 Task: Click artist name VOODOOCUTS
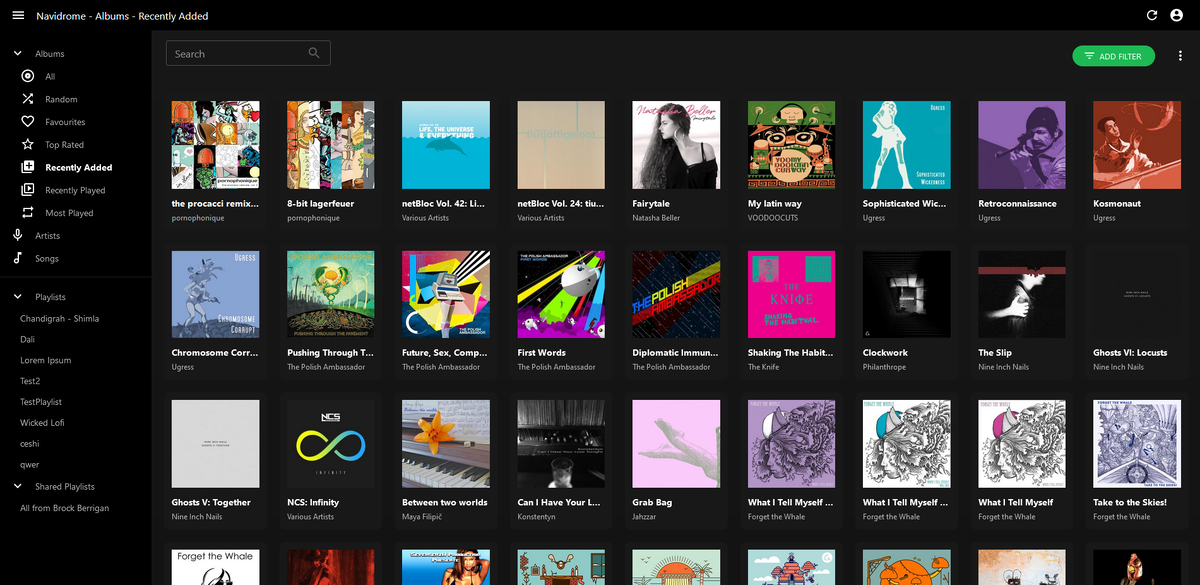point(774,218)
